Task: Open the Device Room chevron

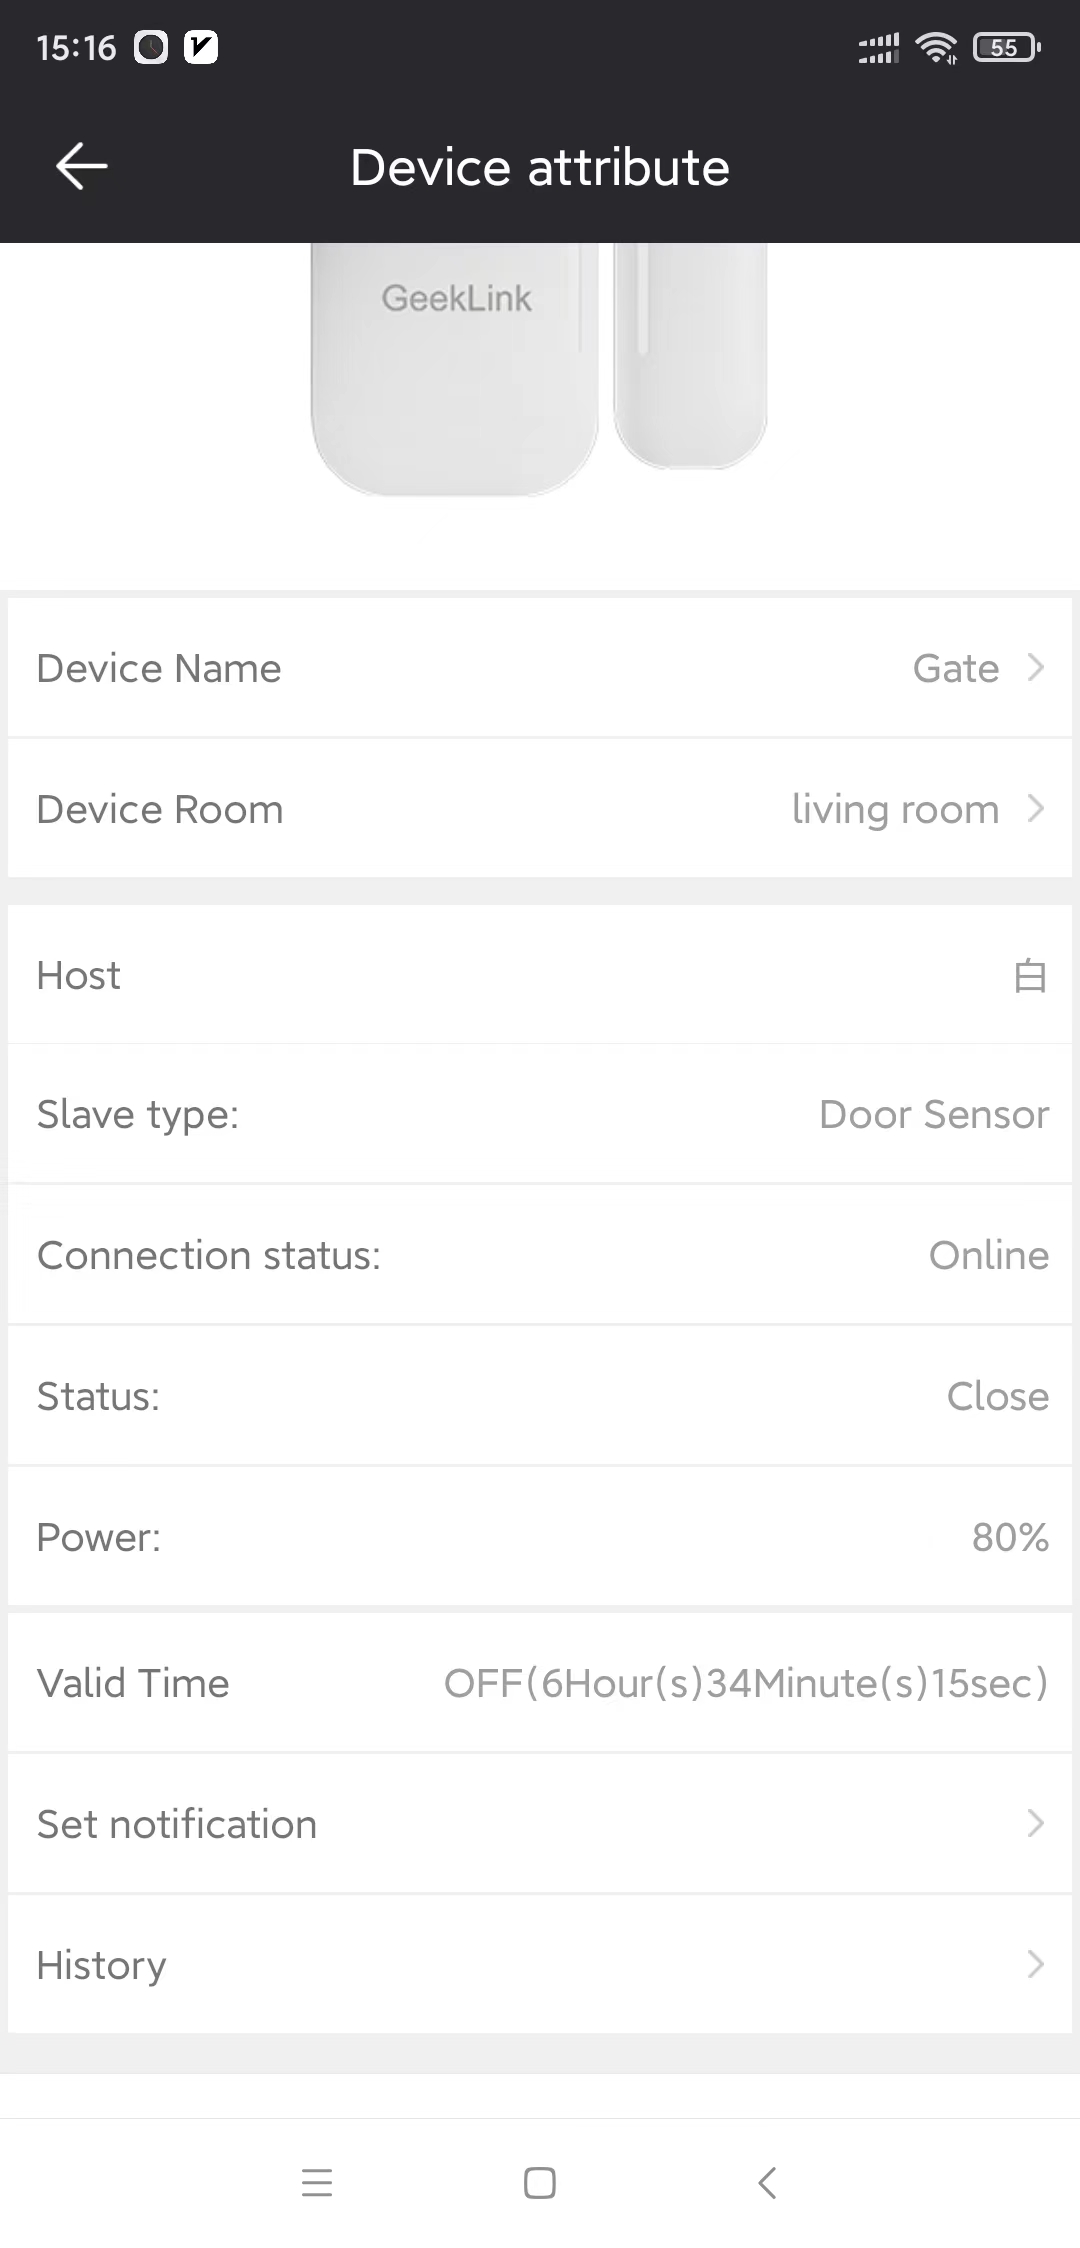Action: [x=1036, y=808]
